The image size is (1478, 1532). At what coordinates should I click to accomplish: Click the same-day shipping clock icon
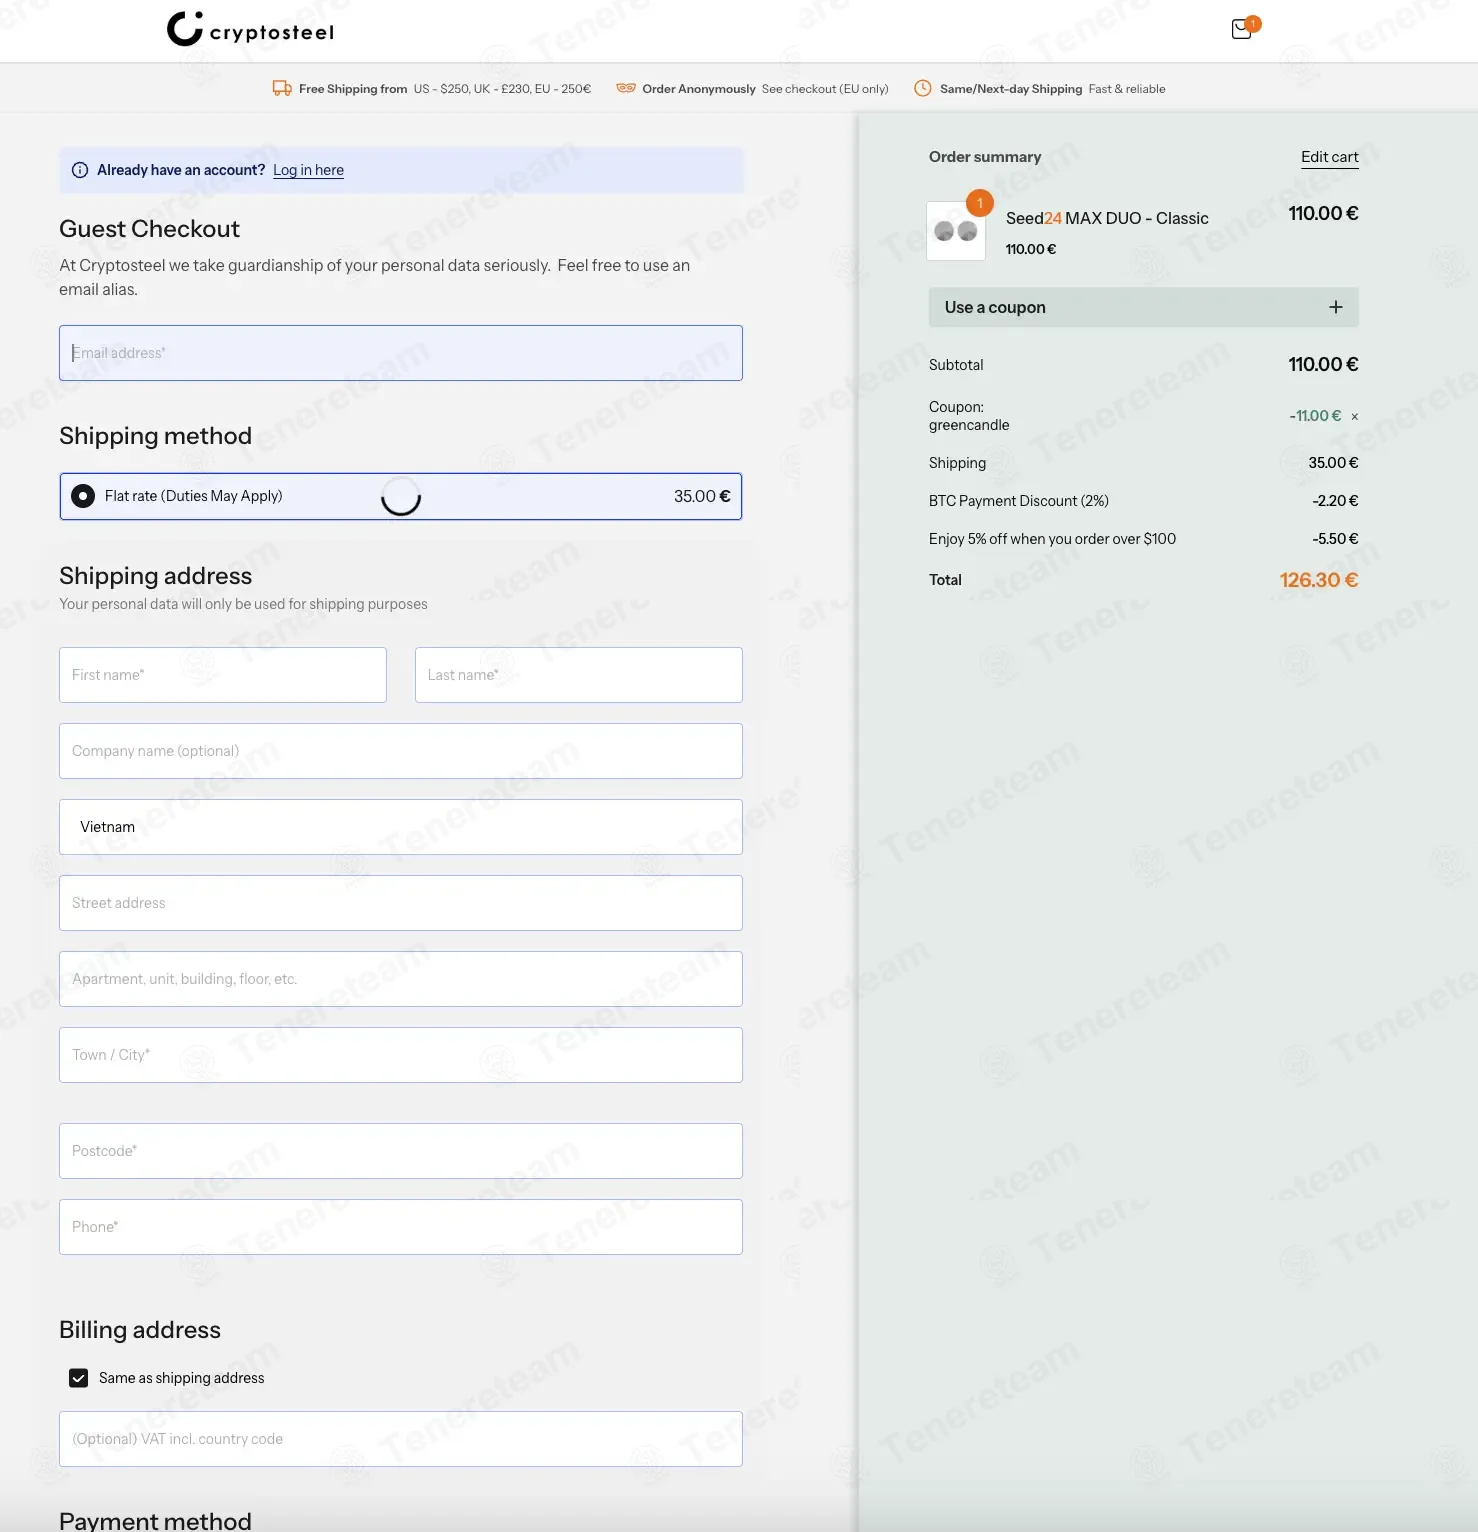tap(923, 88)
